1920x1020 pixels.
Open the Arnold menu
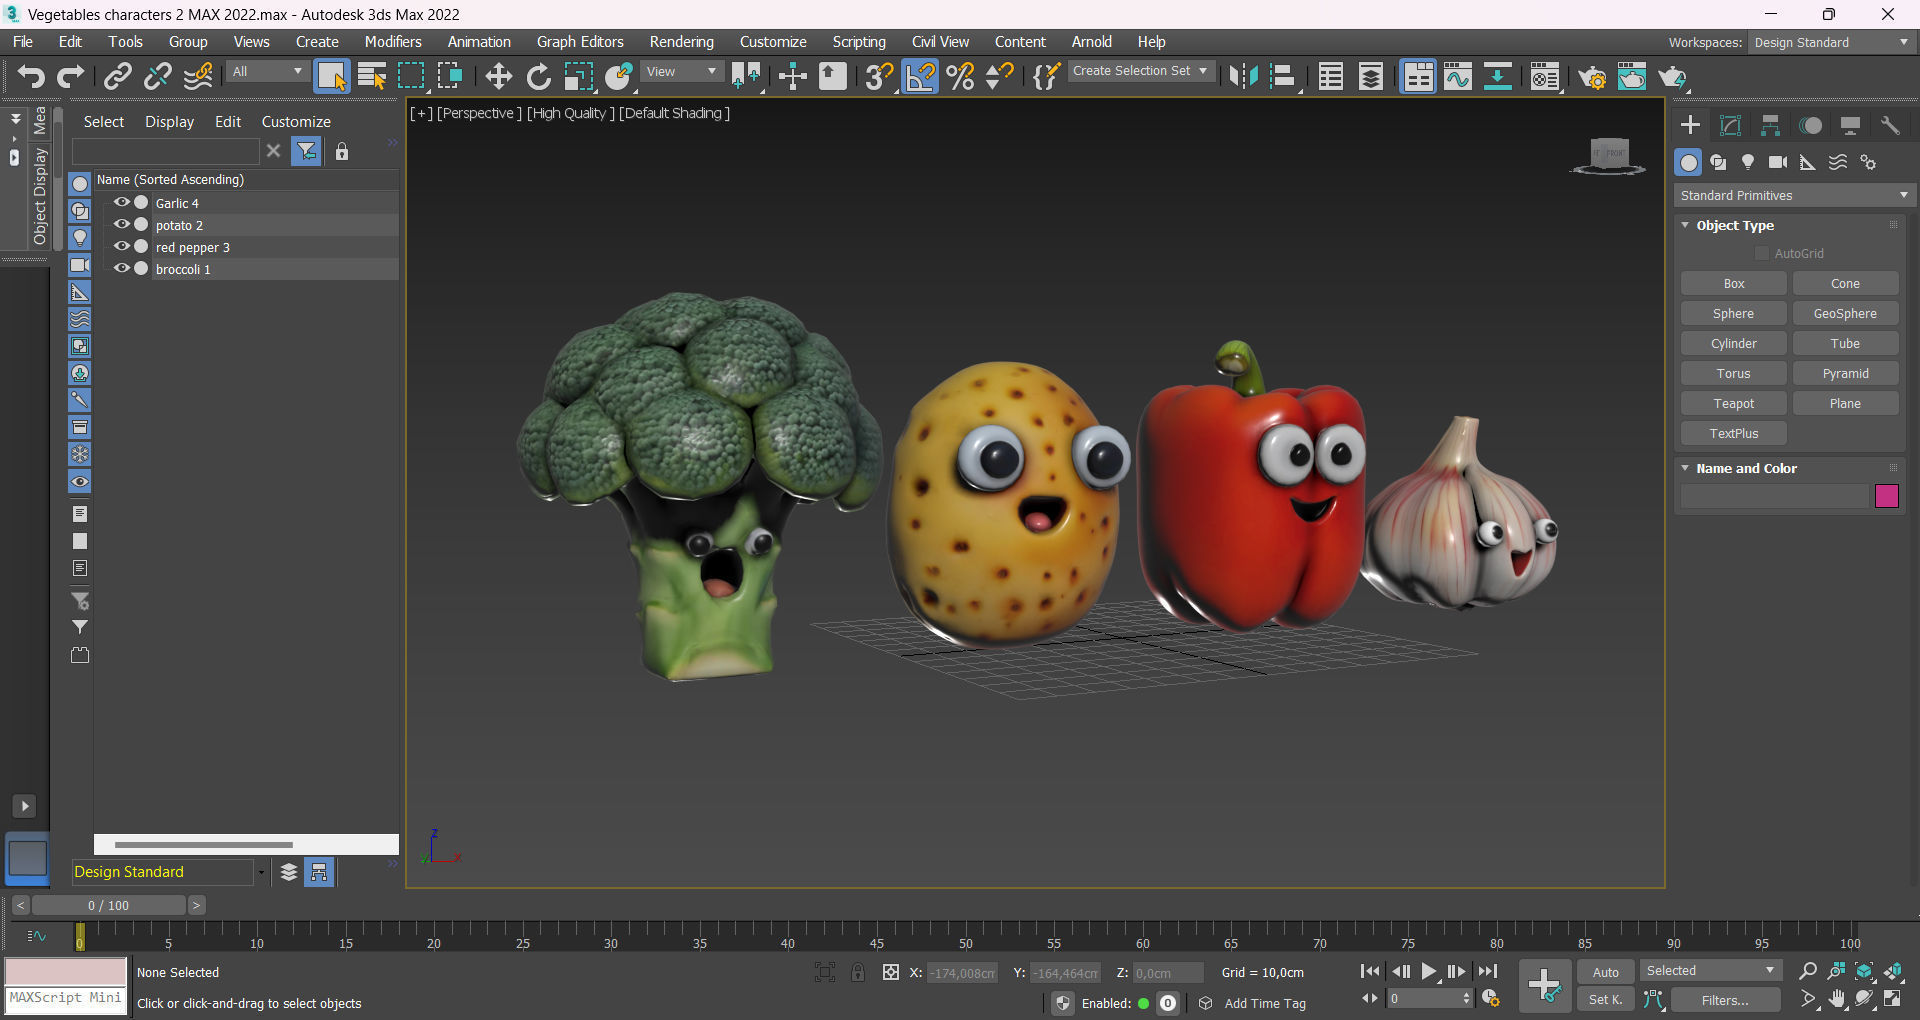[1092, 42]
